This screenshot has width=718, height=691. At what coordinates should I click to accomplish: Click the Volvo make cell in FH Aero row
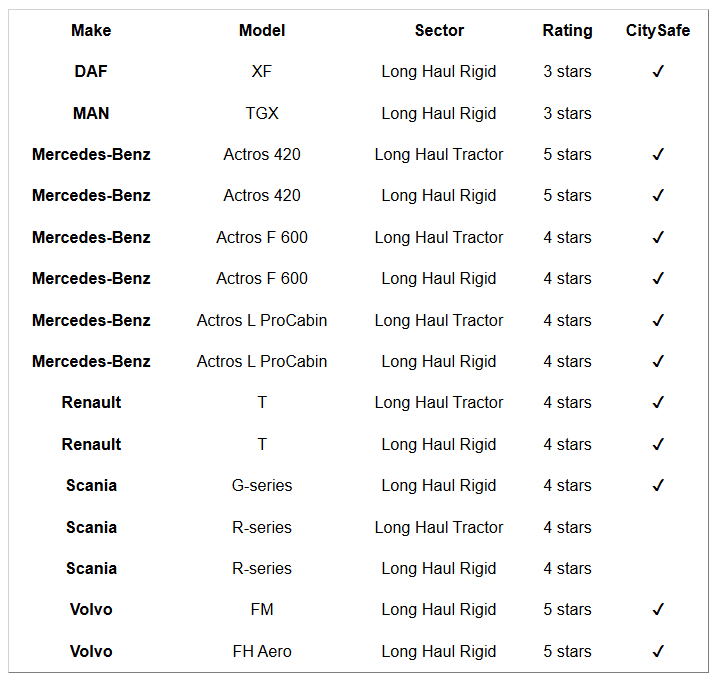[x=91, y=652]
